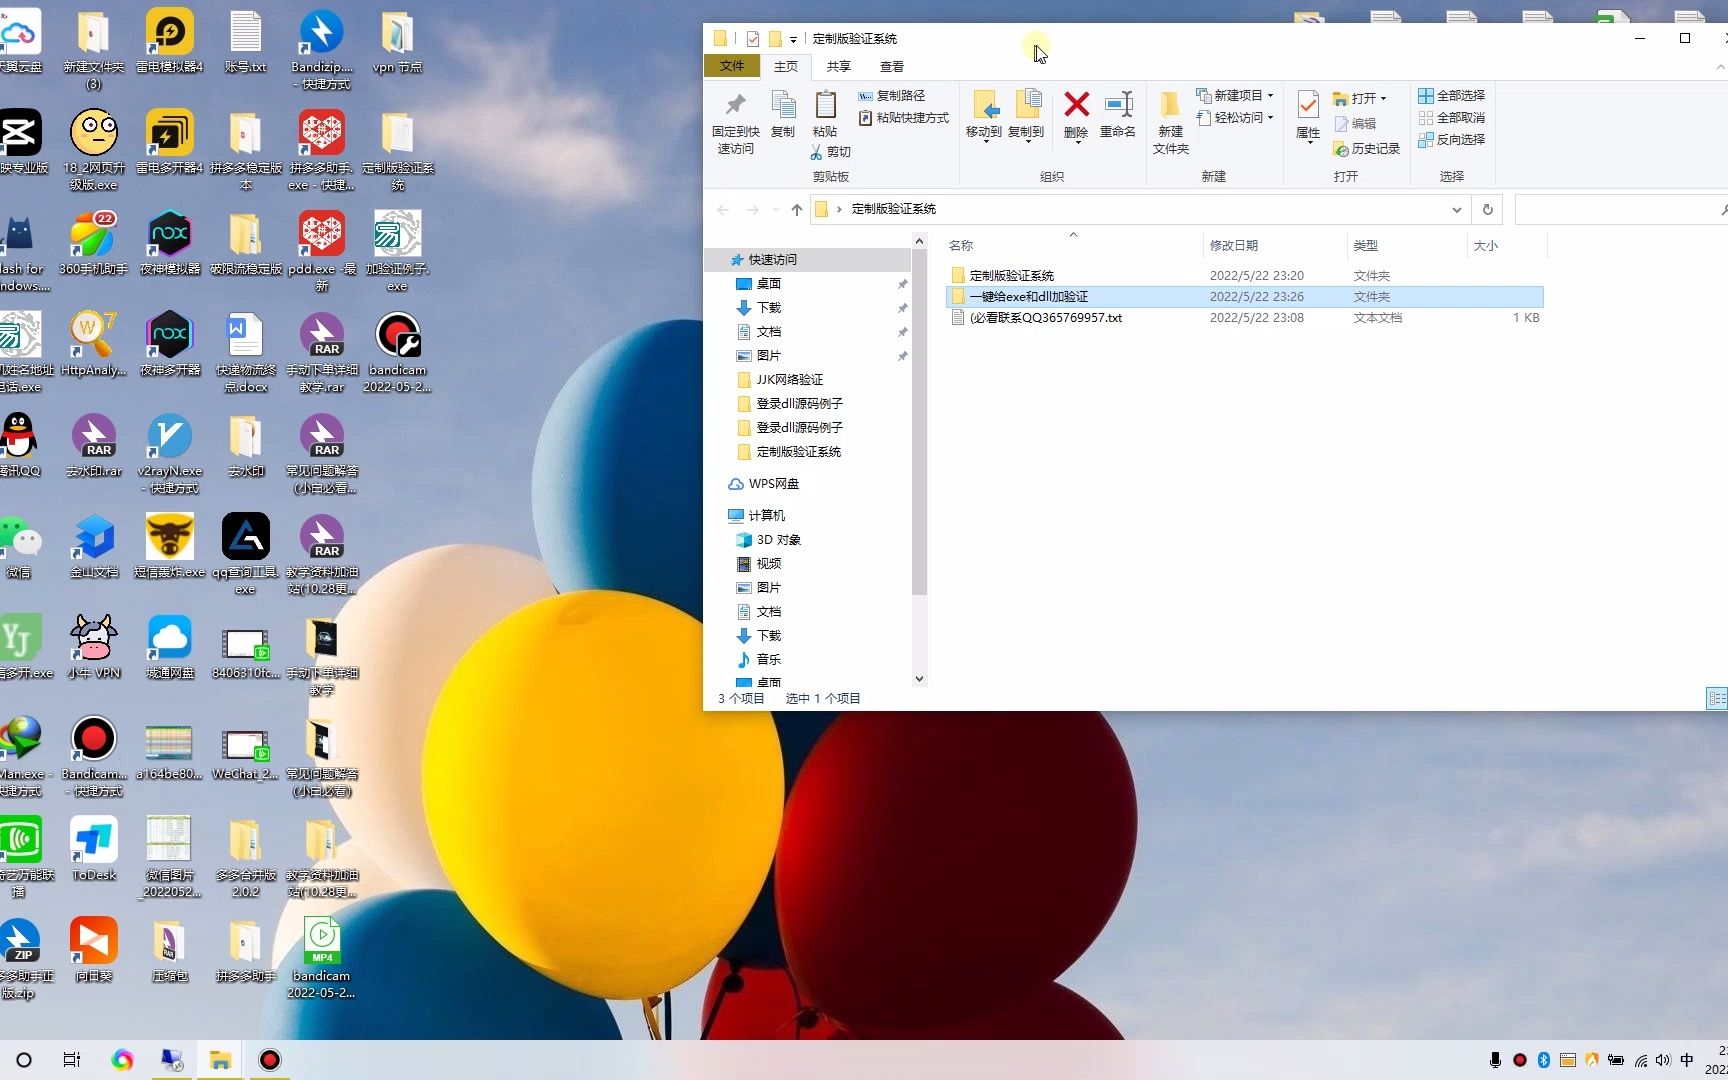Click bandicam MP4 video file on desktop
The image size is (1728, 1080).
tap(321, 957)
